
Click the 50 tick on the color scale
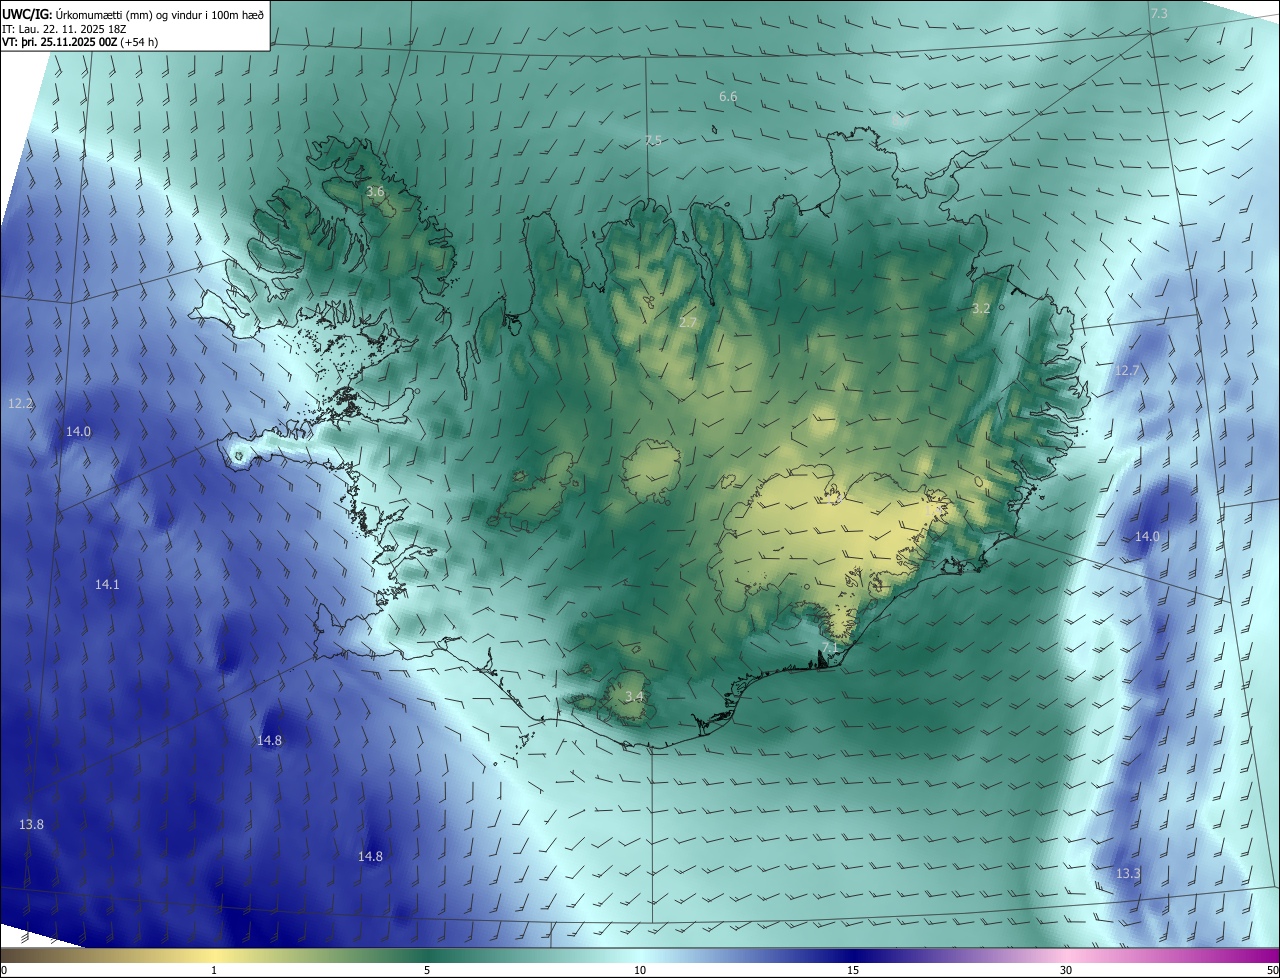tap(1273, 971)
